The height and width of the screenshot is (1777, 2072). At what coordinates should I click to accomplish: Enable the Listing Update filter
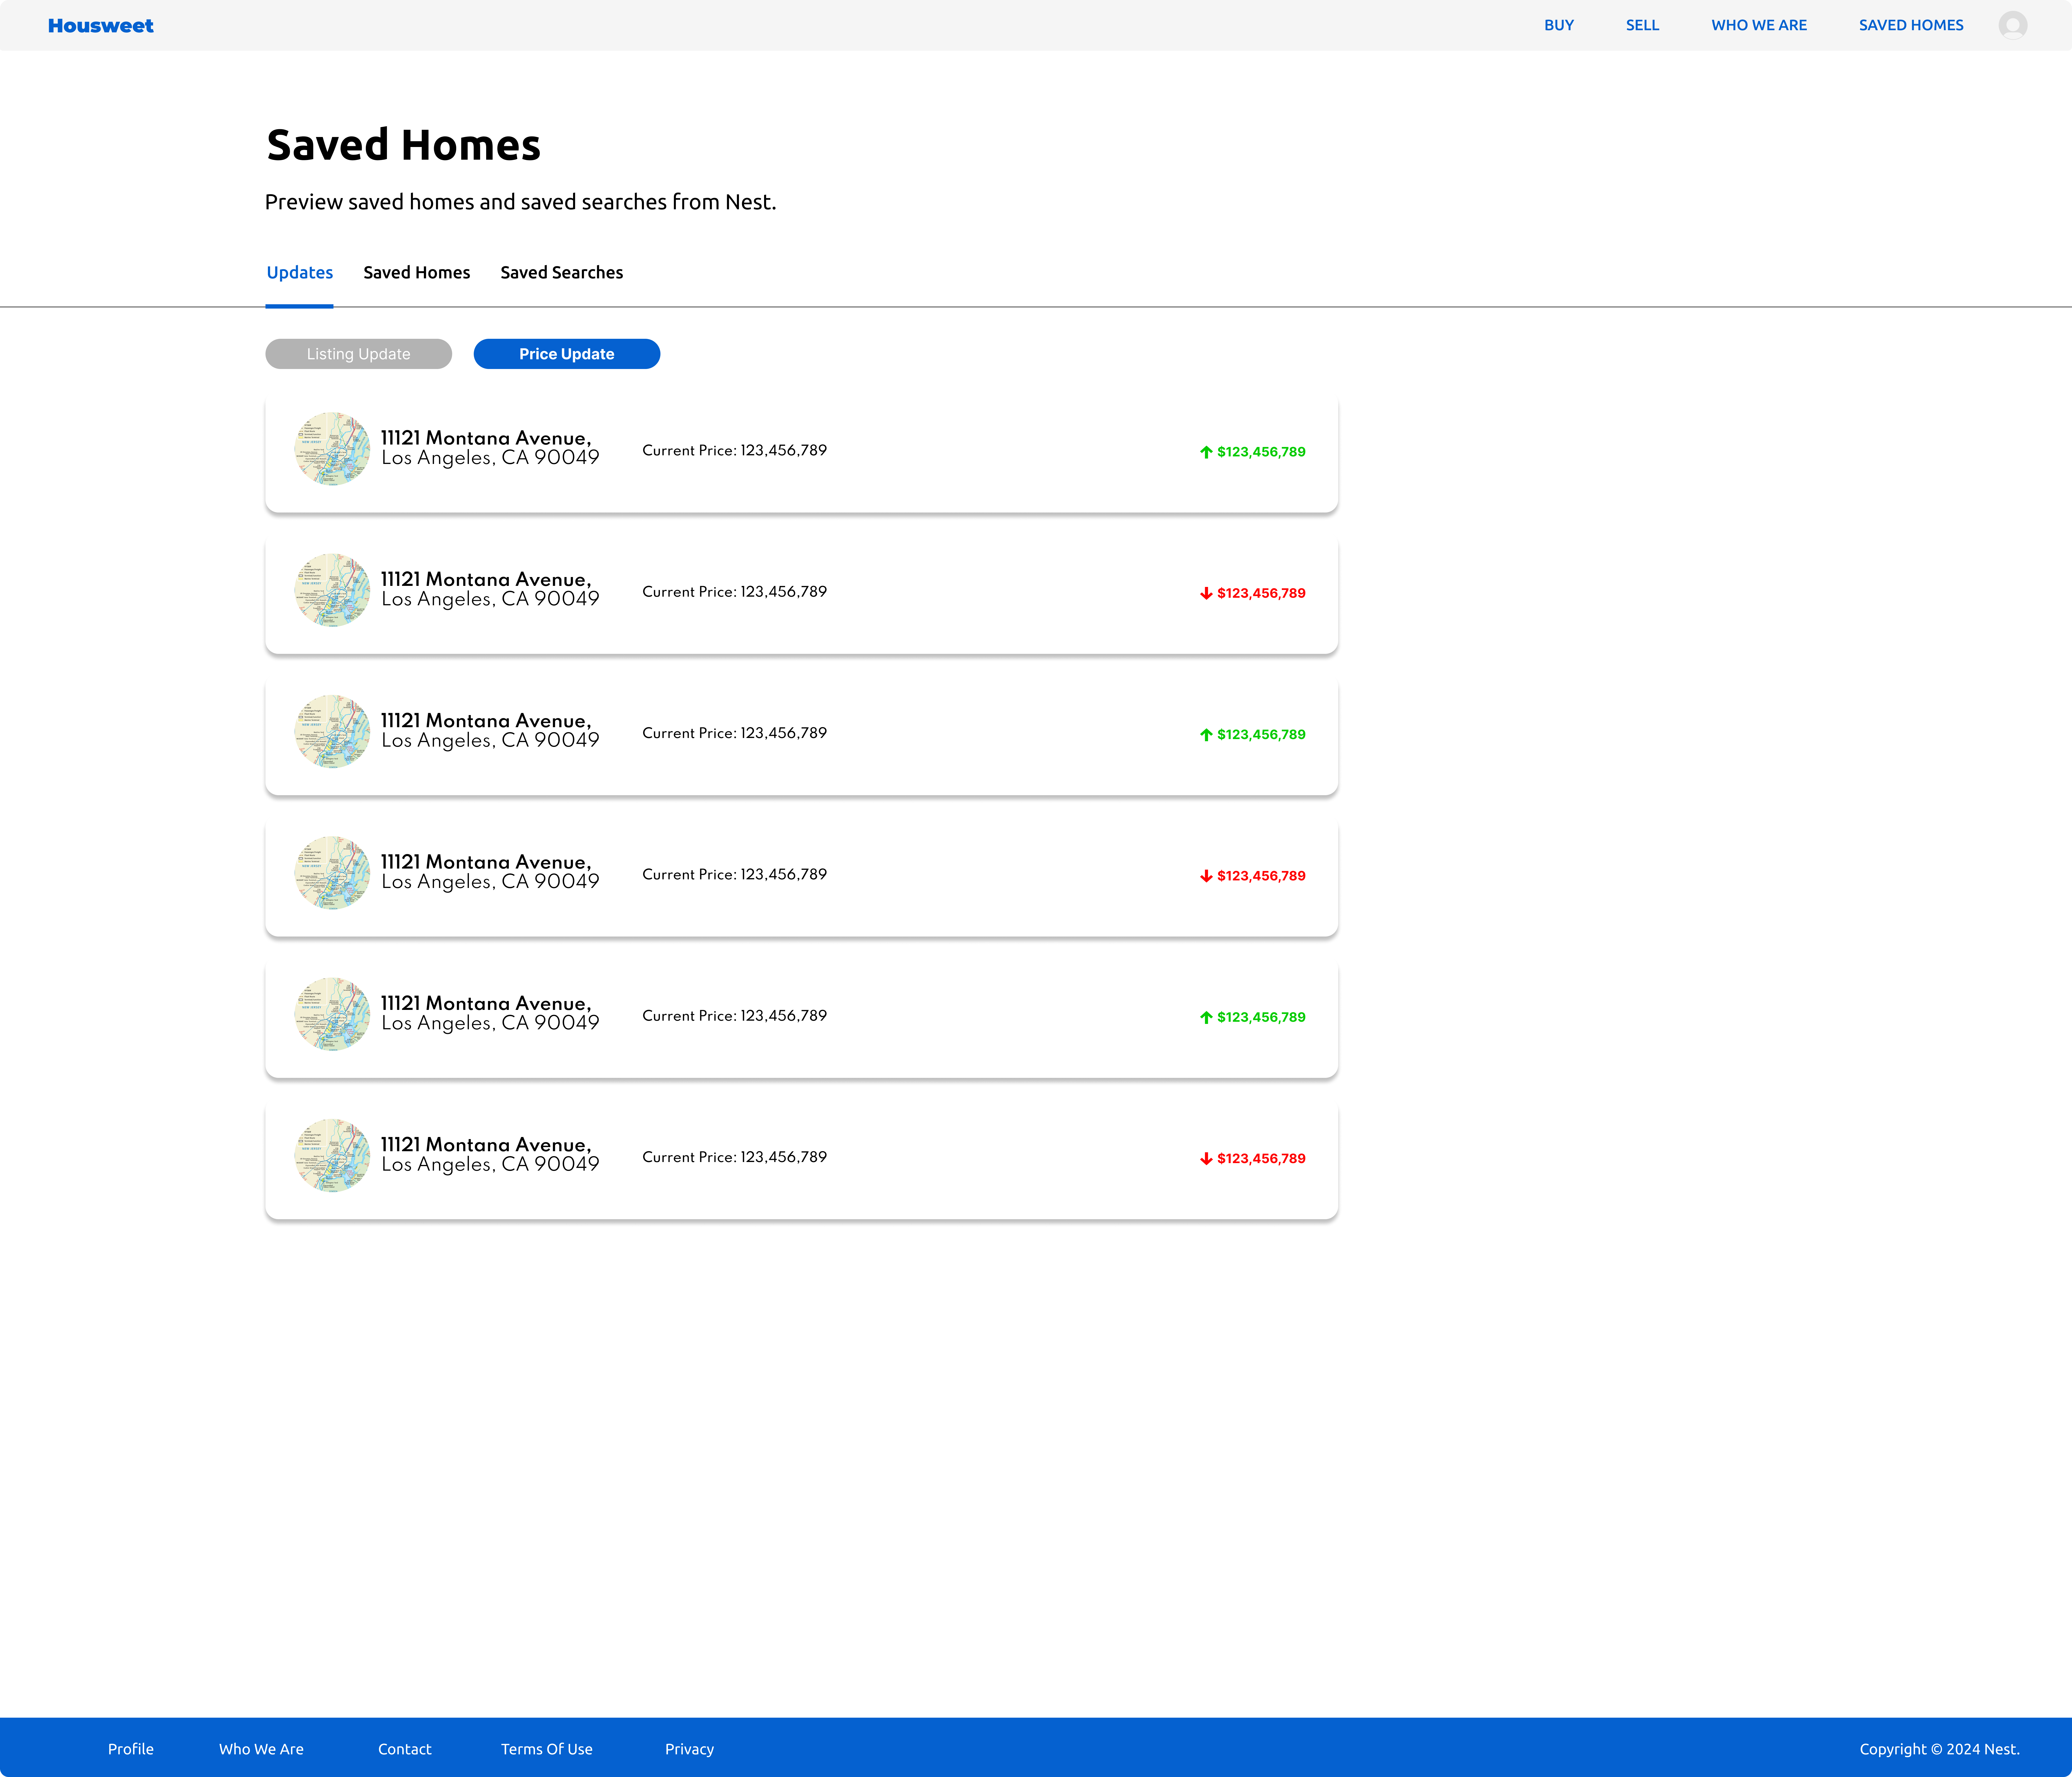point(358,353)
